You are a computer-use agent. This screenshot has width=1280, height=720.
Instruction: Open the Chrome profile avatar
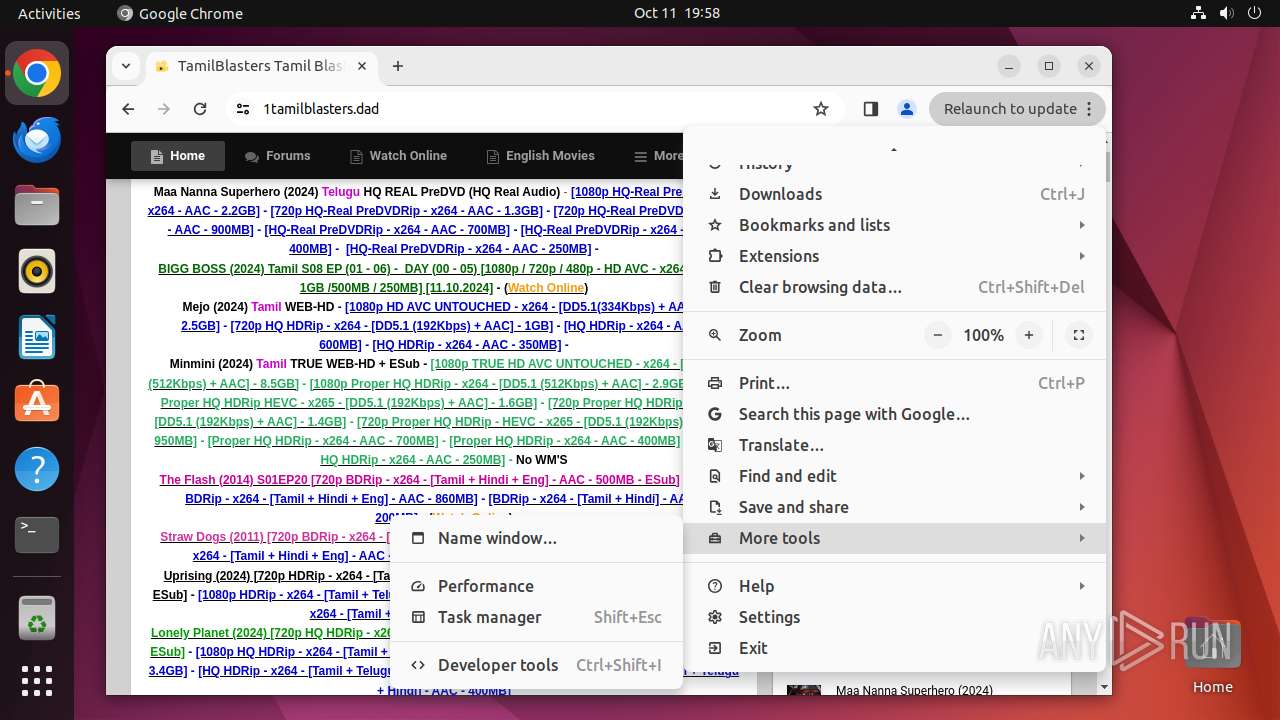pyautogui.click(x=907, y=109)
